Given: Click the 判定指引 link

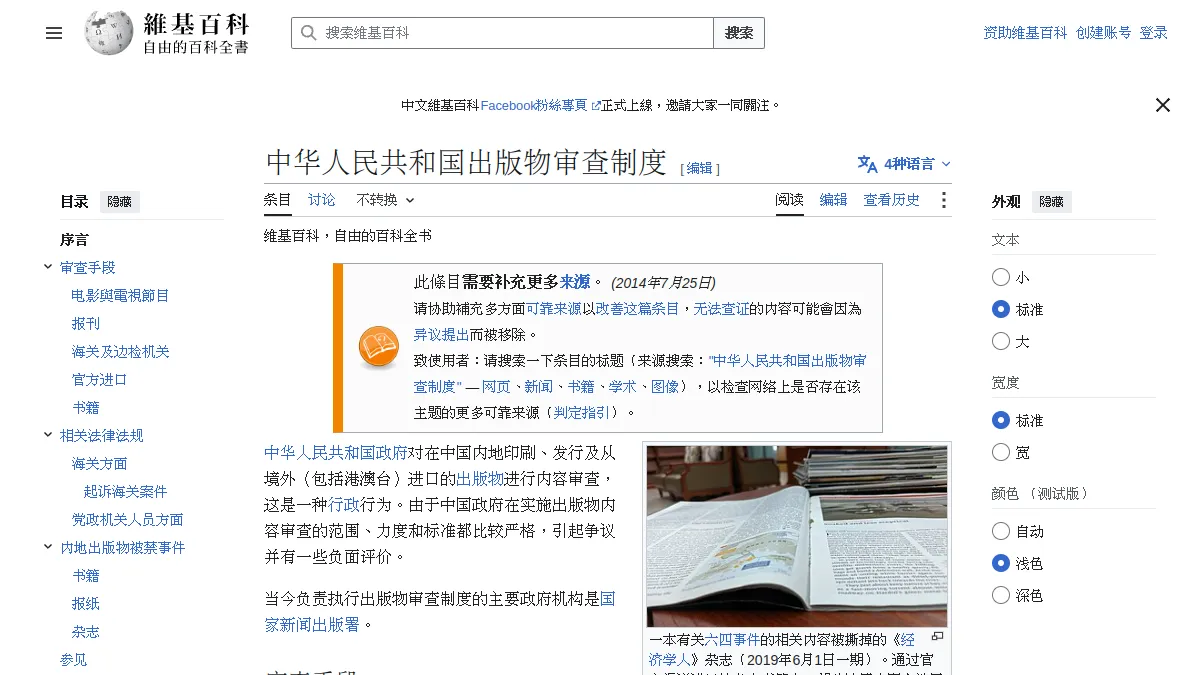Looking at the screenshot, I should point(581,412).
